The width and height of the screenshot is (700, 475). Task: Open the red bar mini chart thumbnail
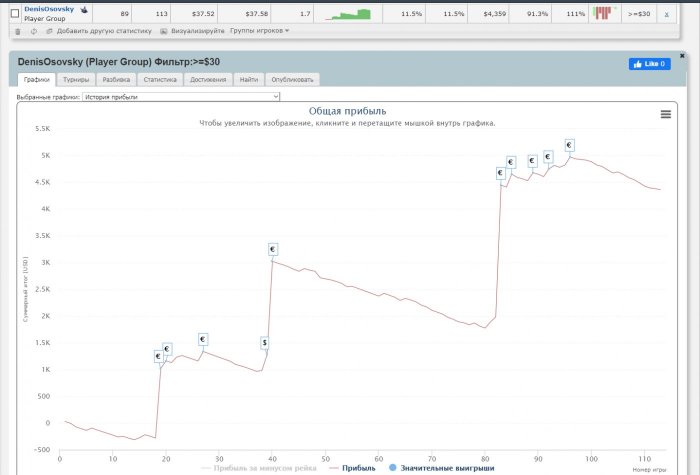pyautogui.click(x=604, y=13)
